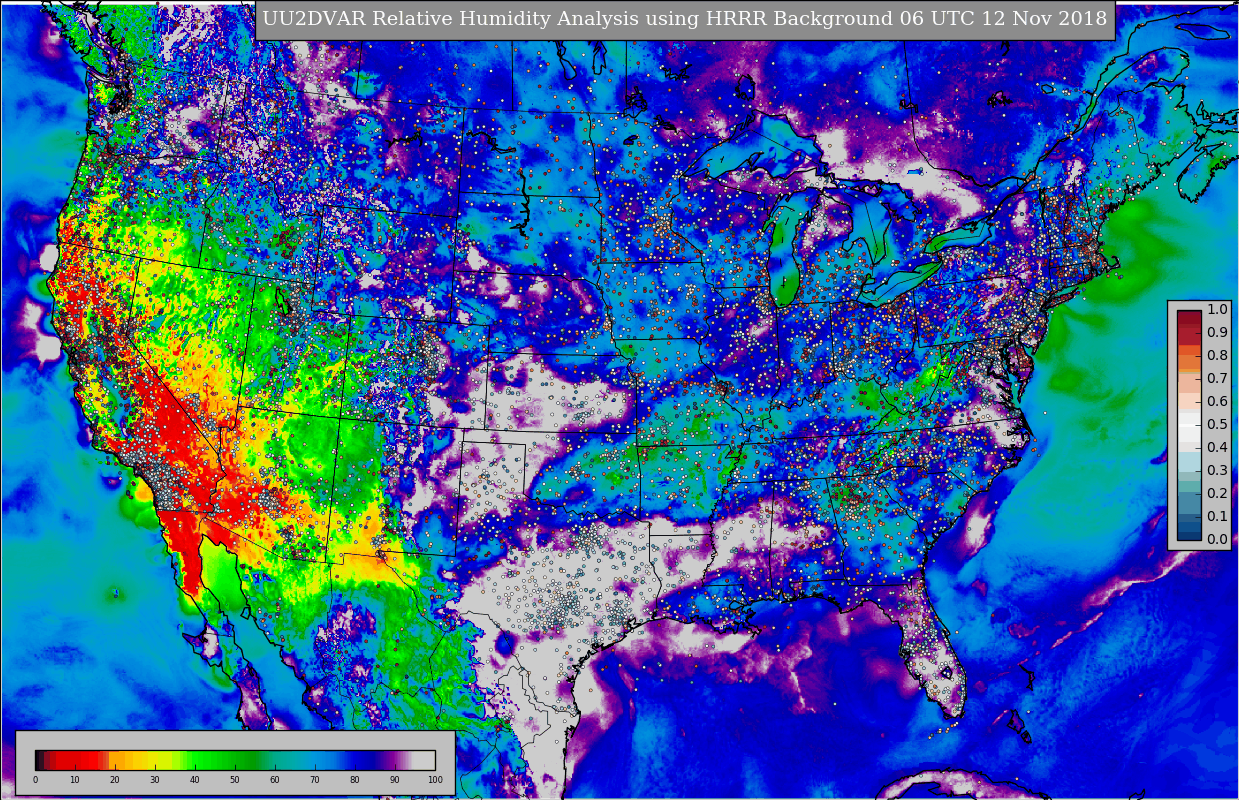
Task: Click the "0.0" label on the right colorbar
Action: [1217, 539]
